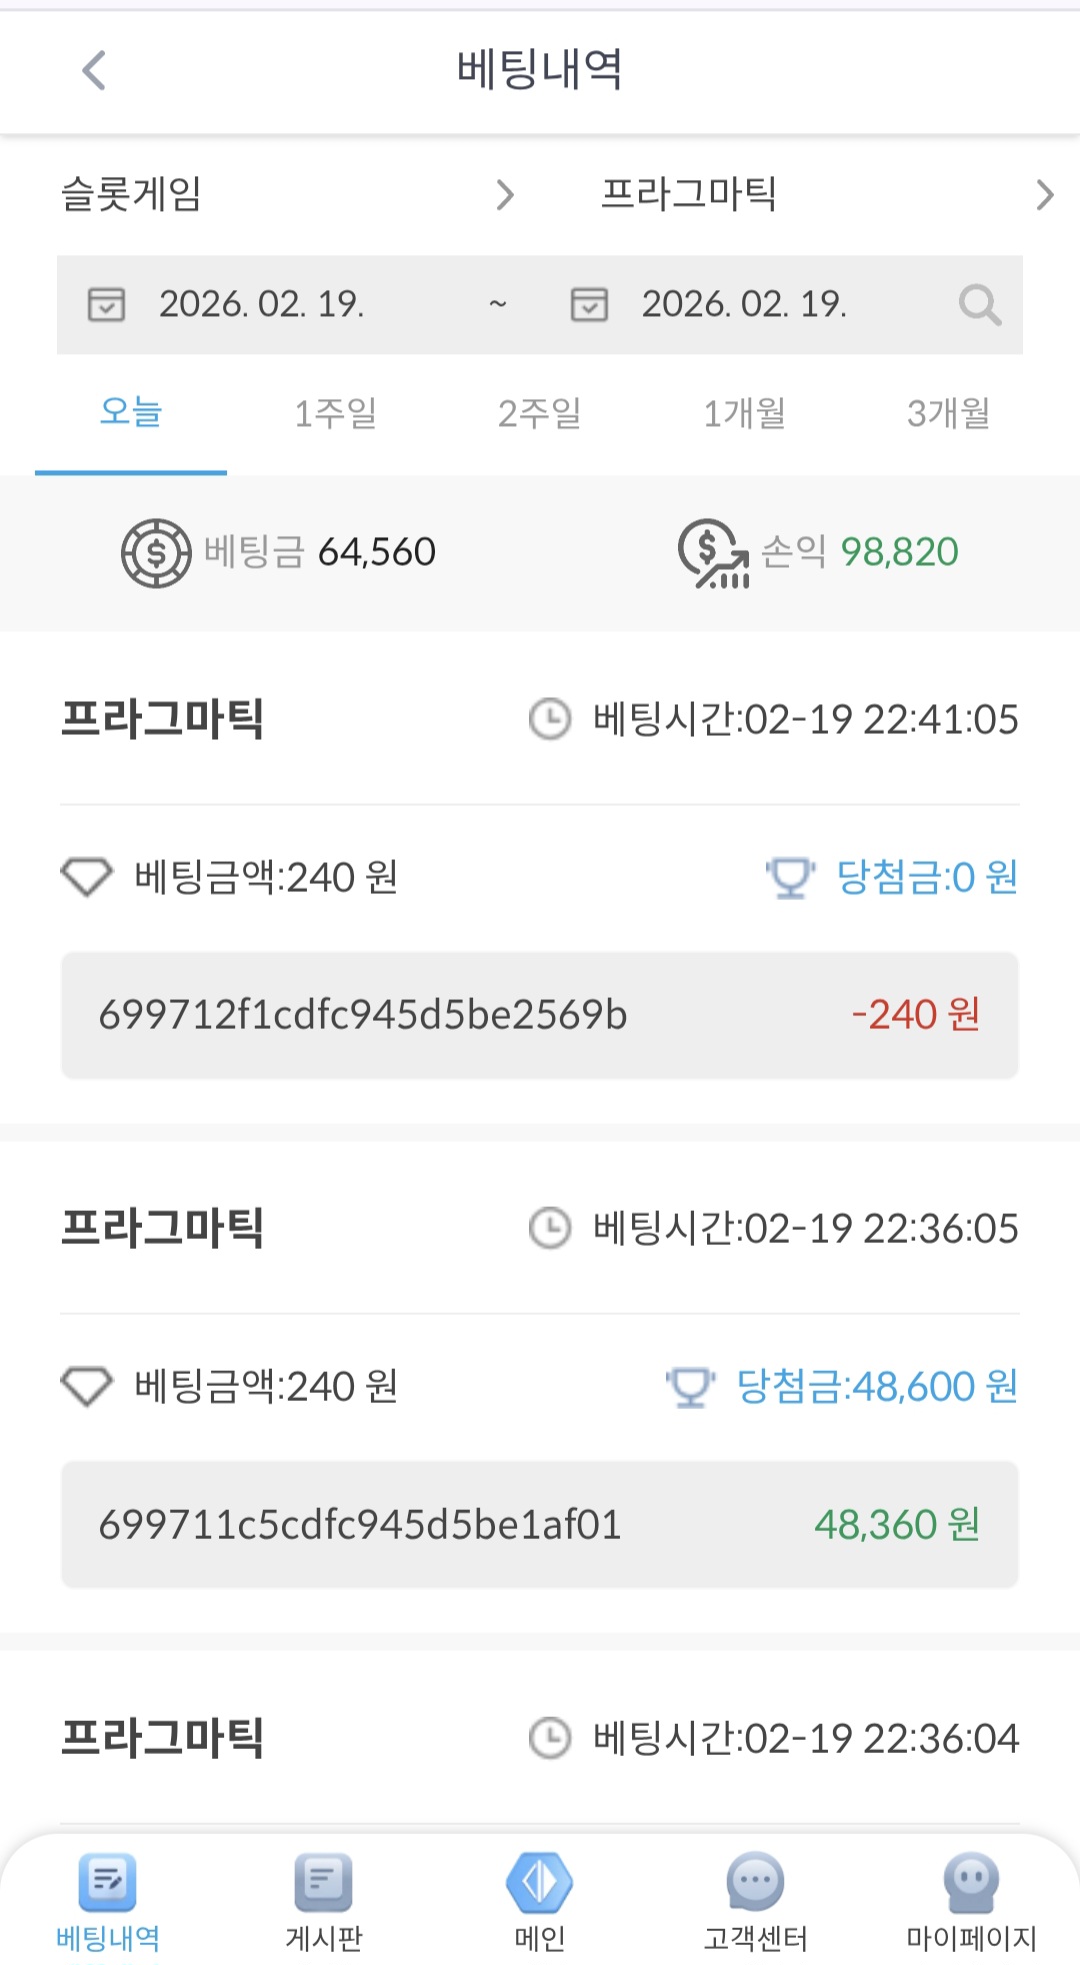This screenshot has height=1965, width=1080.
Task: Tap 베팅내역 bottom navigation icon
Action: click(108, 1881)
